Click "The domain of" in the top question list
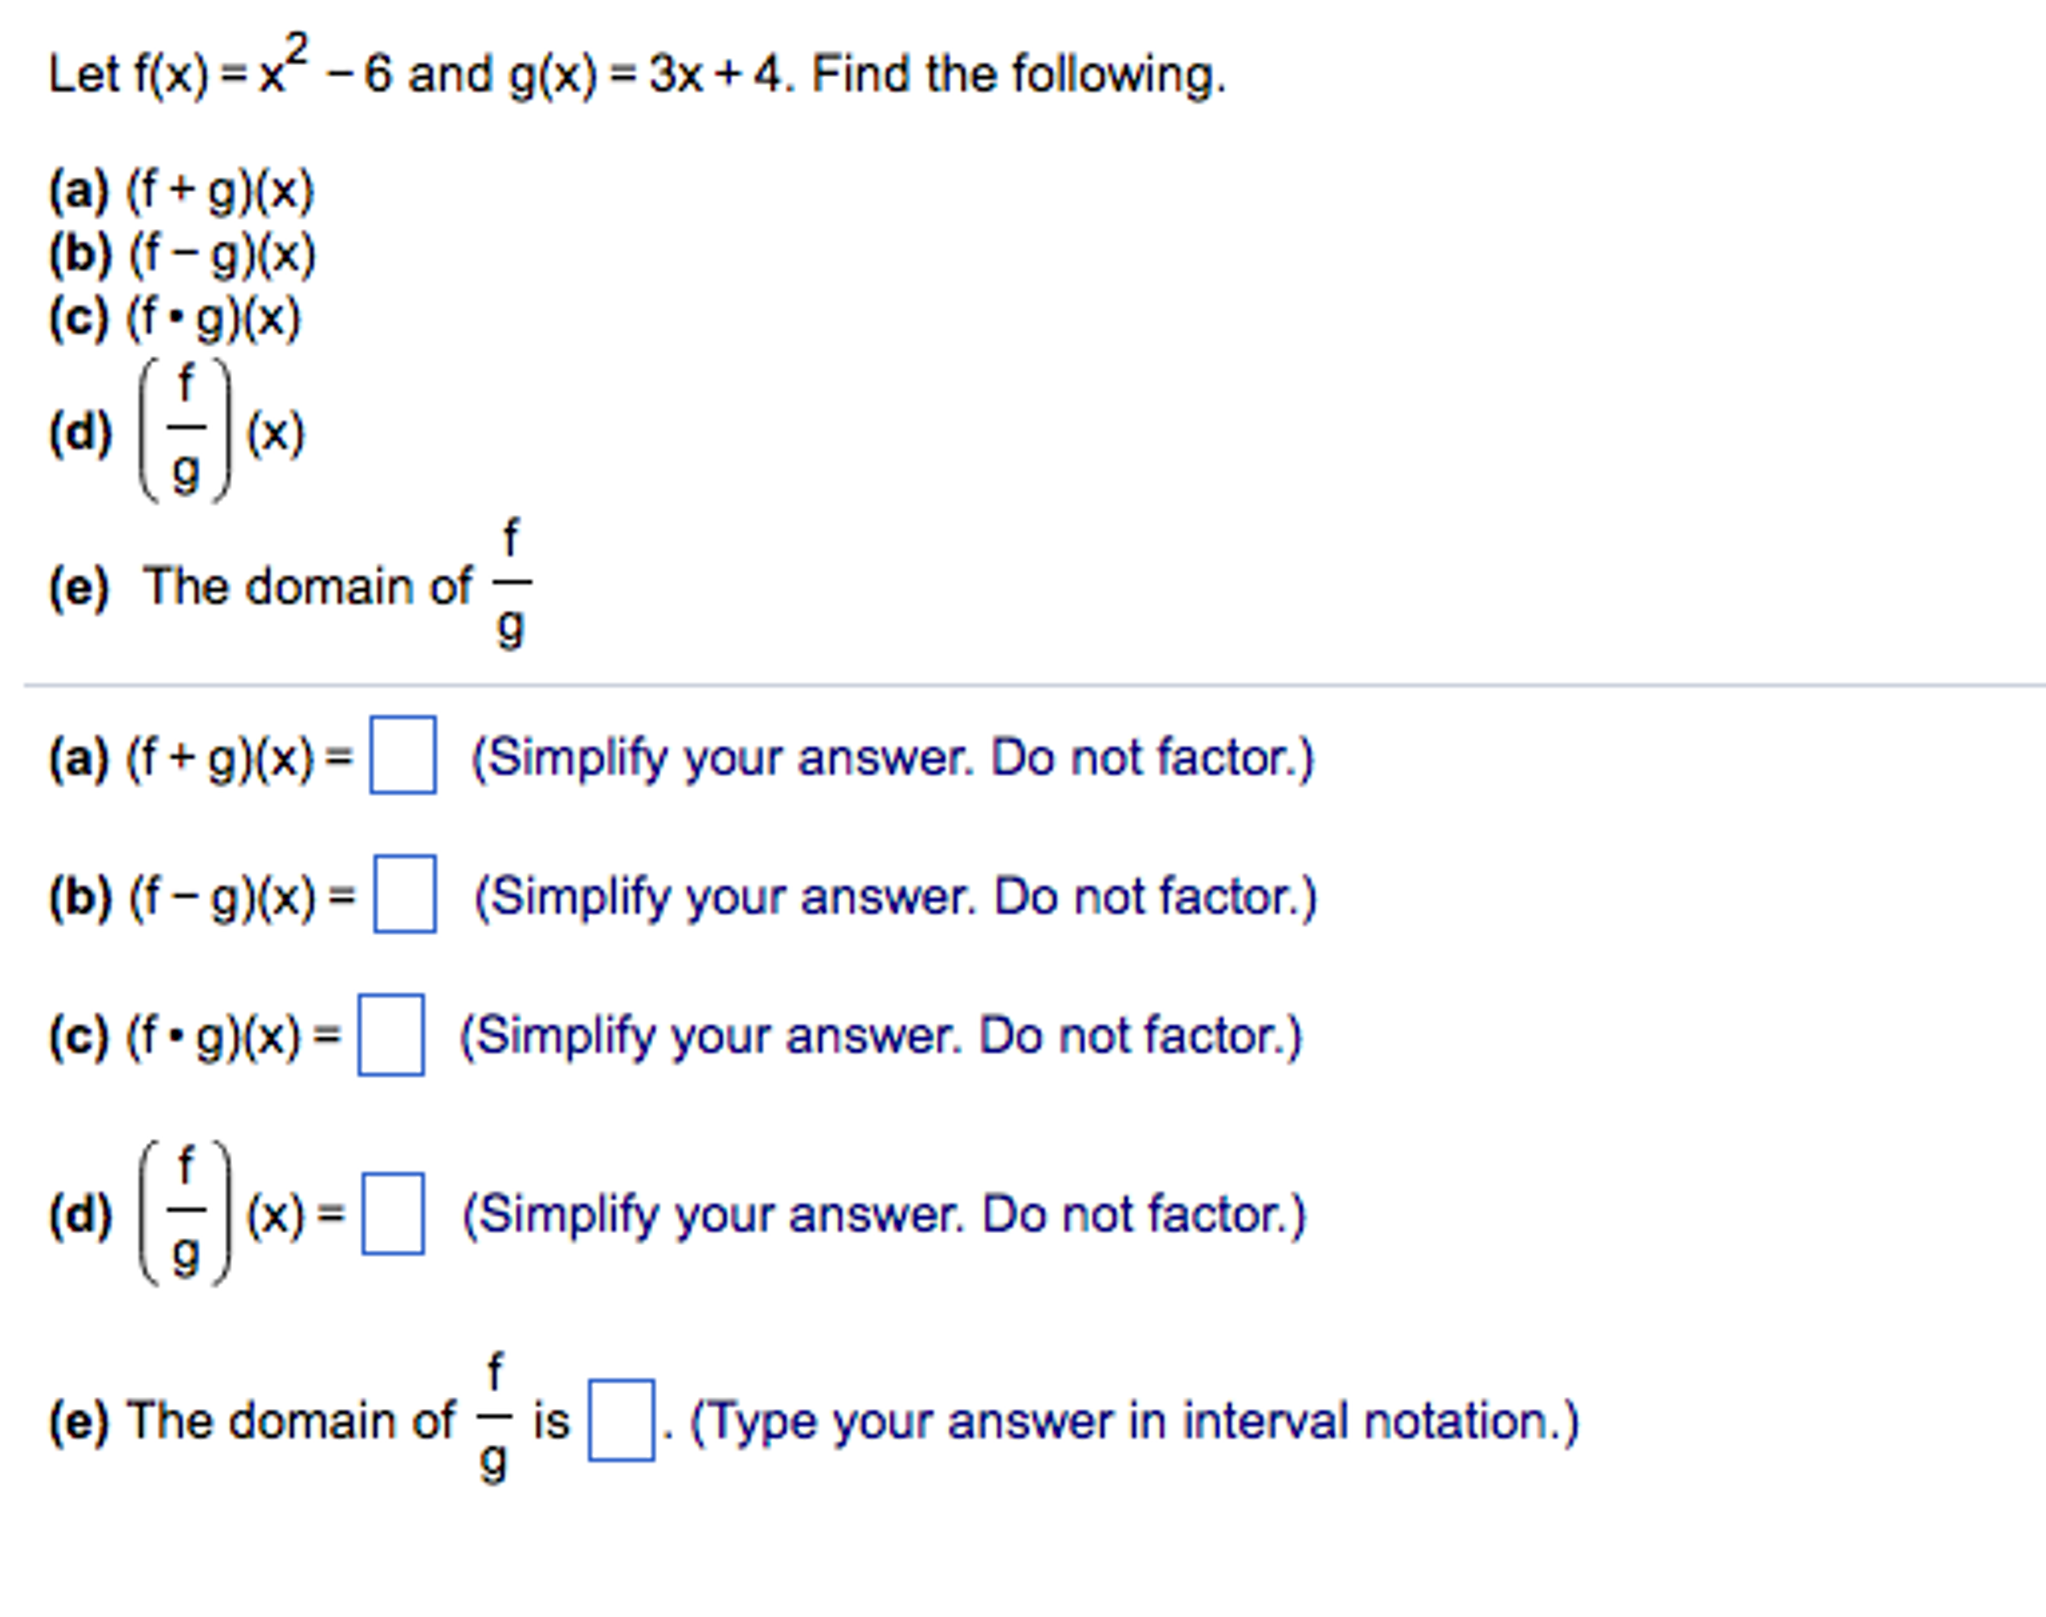This screenshot has width=2046, height=1617. (x=306, y=586)
